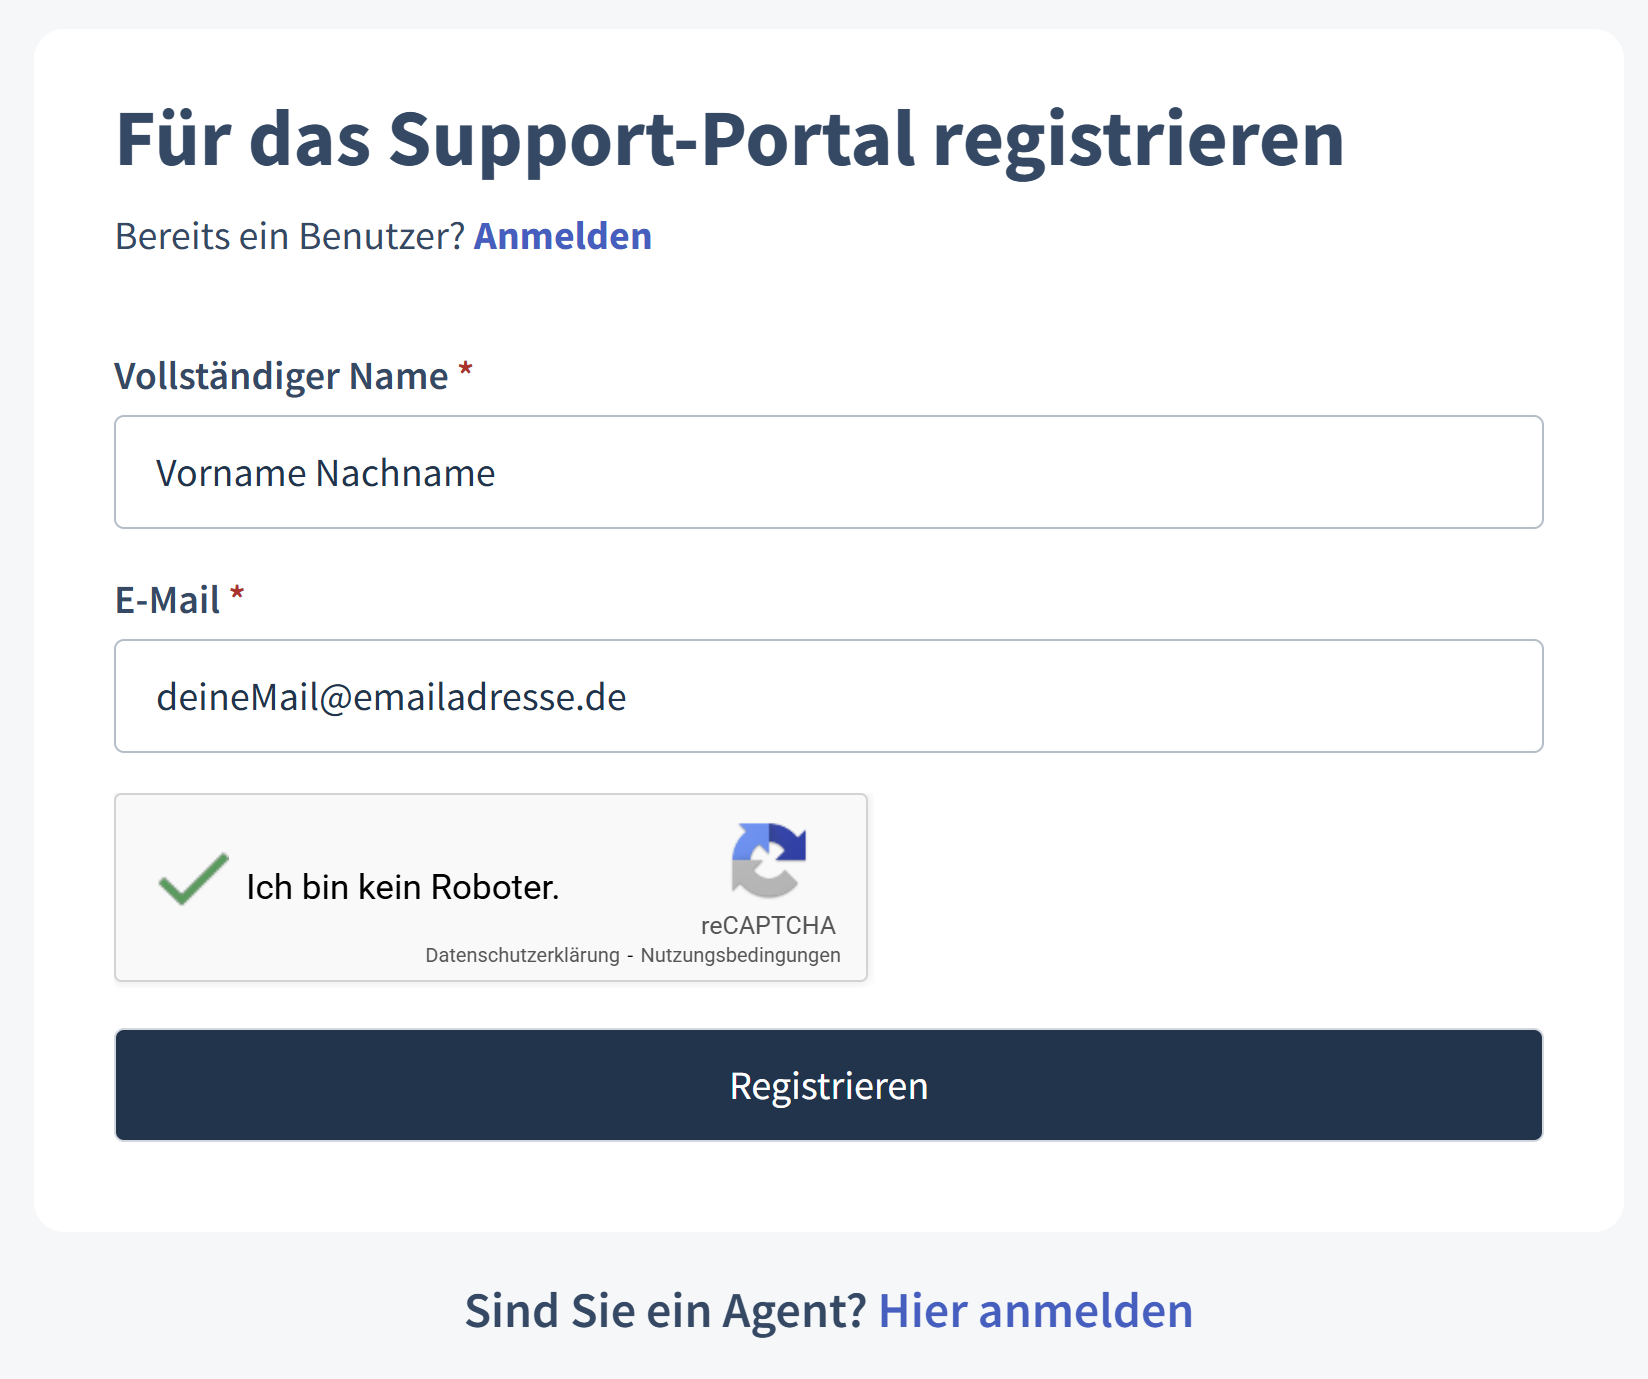
Task: Click the Für das Support-Portal registrieren heading
Action: (730, 140)
